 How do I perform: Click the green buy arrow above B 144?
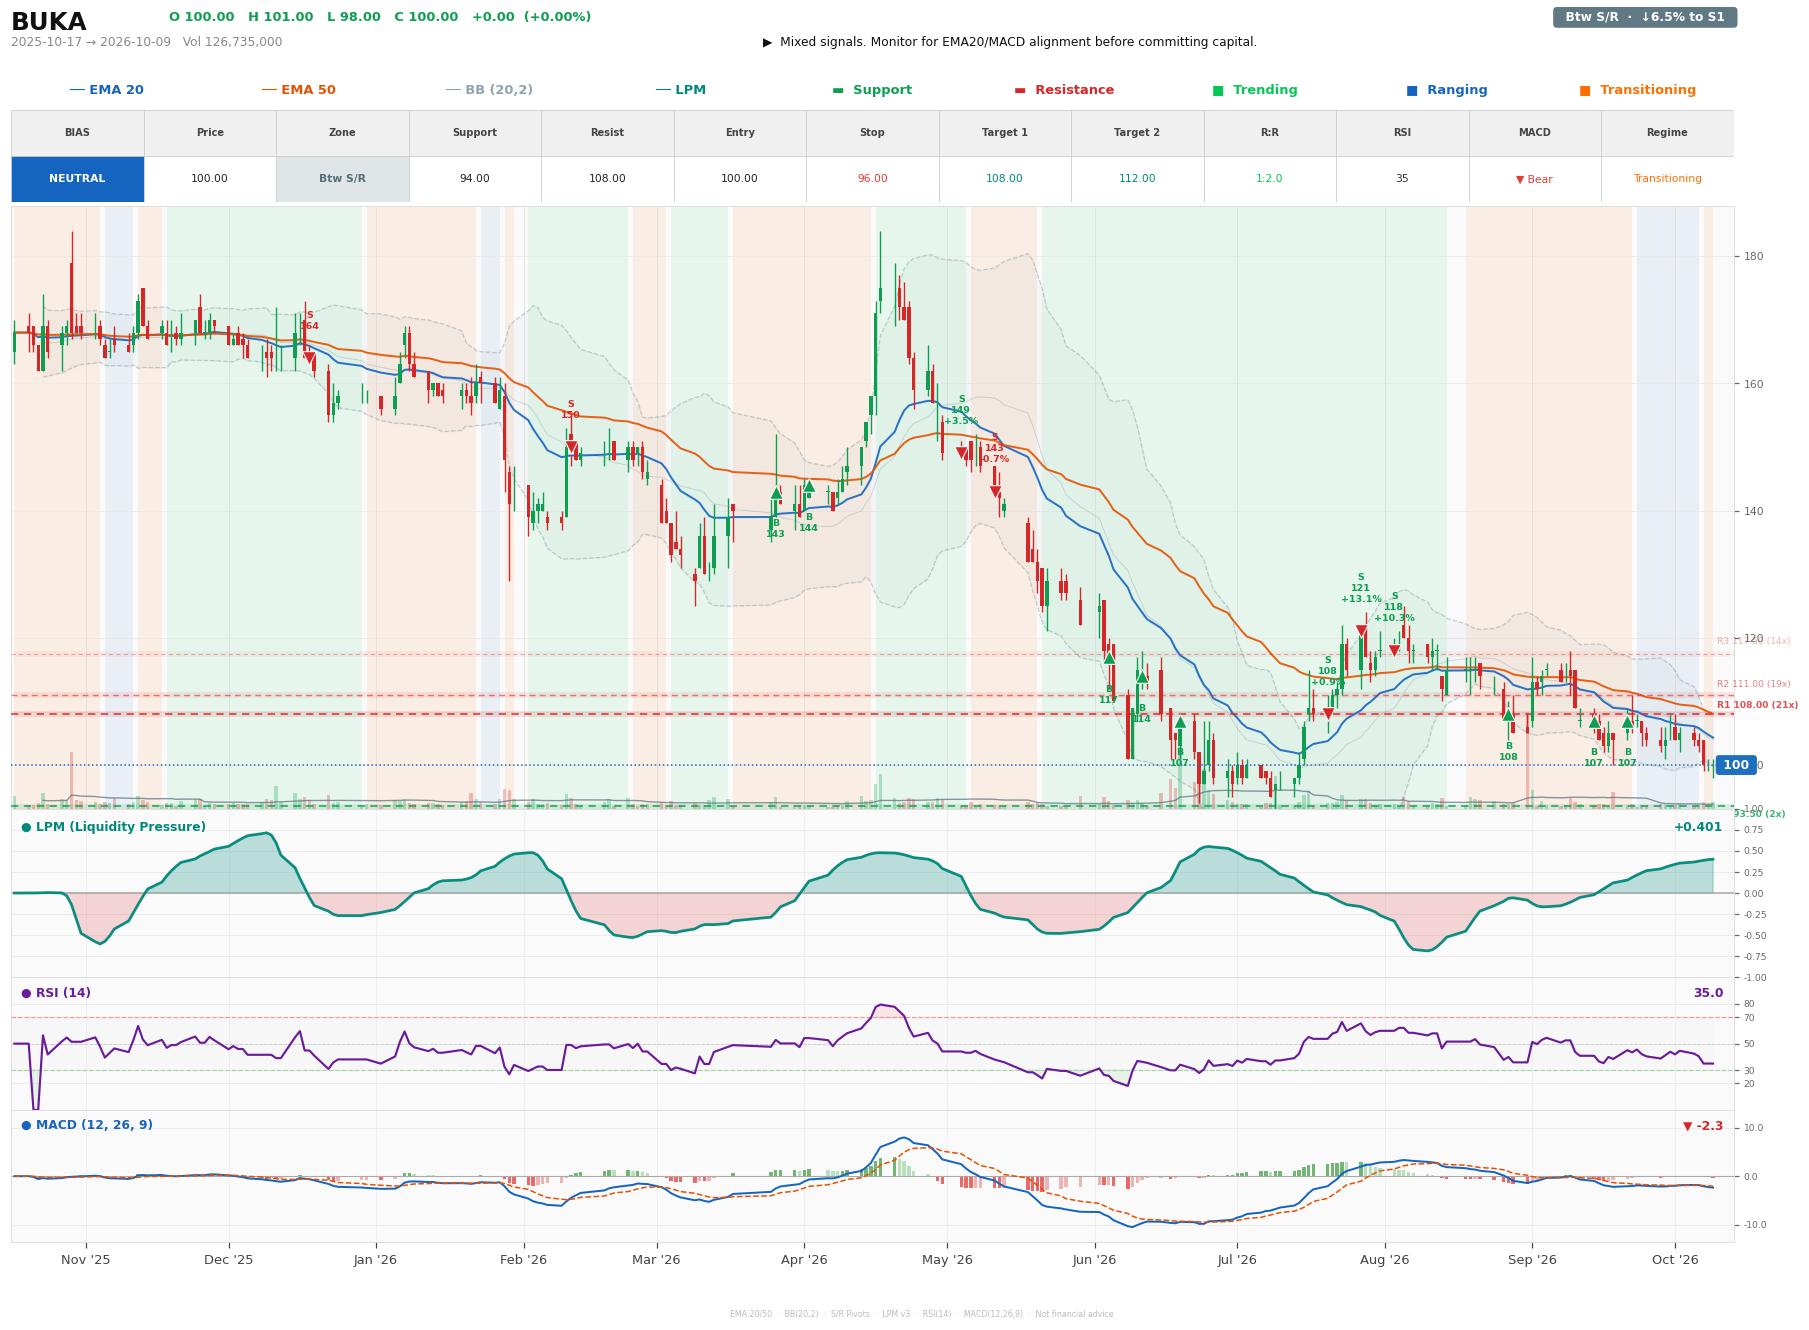click(x=809, y=487)
